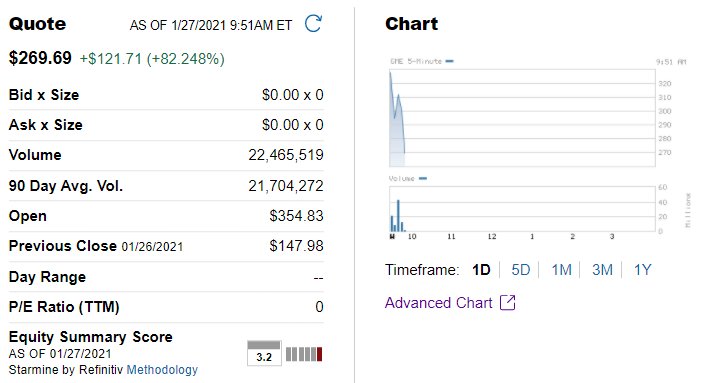Refresh the quote with the circular arrow
The height and width of the screenshot is (383, 704).
click(313, 23)
